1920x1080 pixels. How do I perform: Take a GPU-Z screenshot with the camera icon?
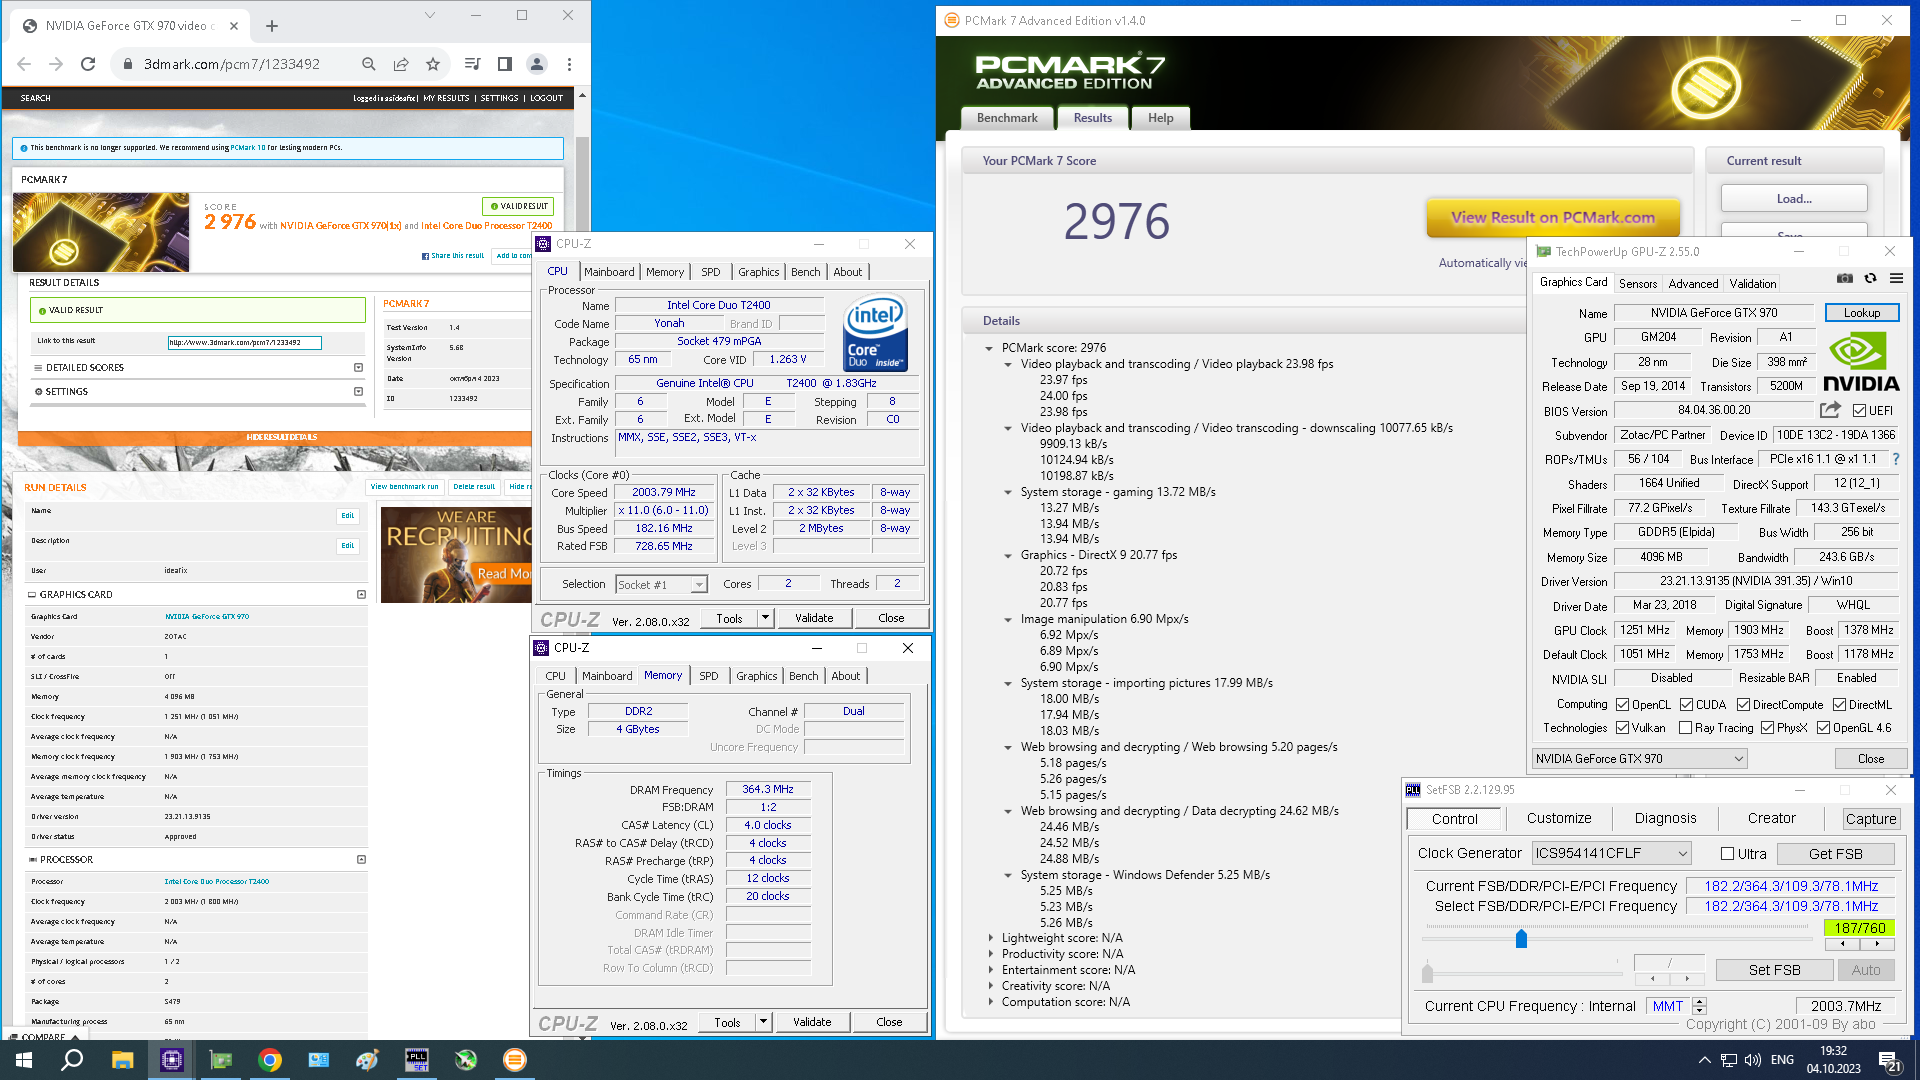pyautogui.click(x=1845, y=279)
